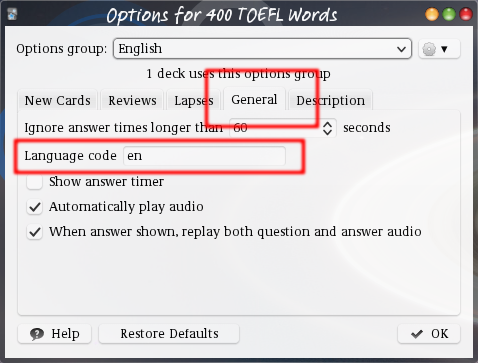478x363 pixels.
Task: Uncheck Automatically play audio
Action: tap(35, 207)
